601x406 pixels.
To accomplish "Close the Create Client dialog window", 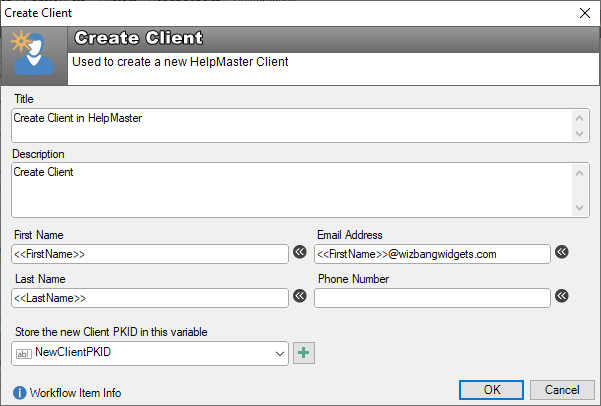I will [585, 13].
